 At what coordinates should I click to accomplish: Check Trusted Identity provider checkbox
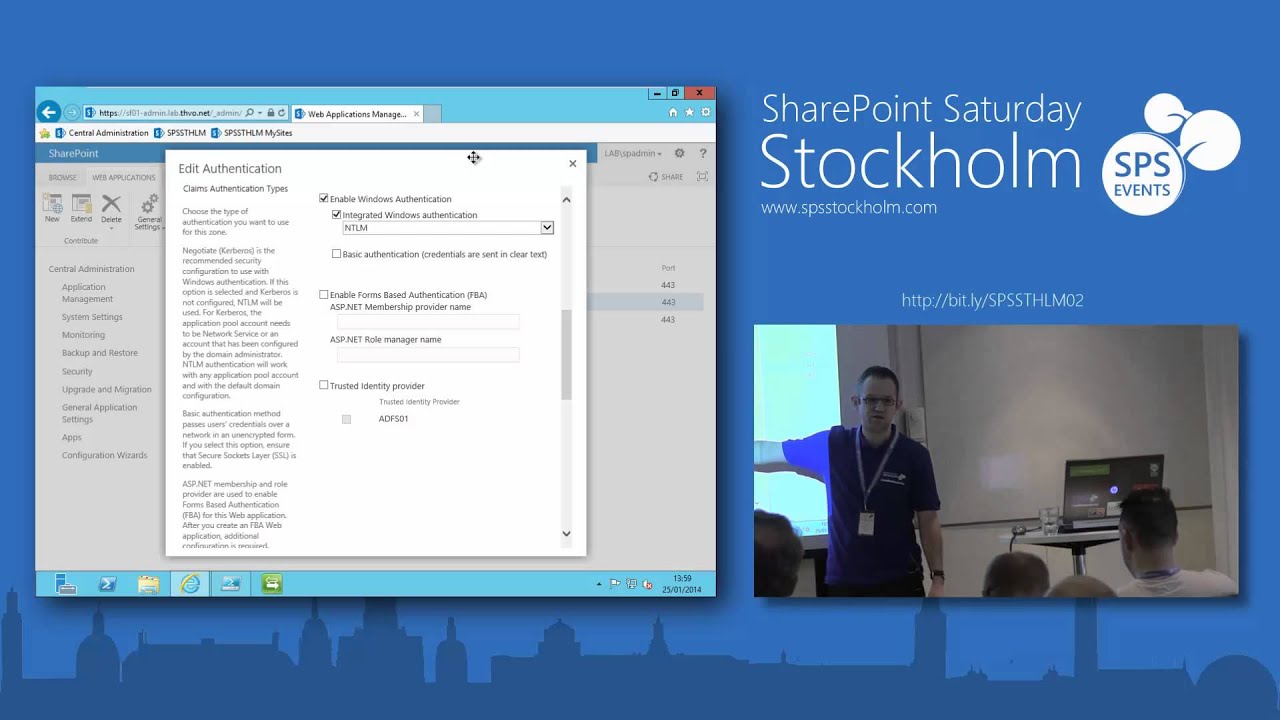[323, 385]
